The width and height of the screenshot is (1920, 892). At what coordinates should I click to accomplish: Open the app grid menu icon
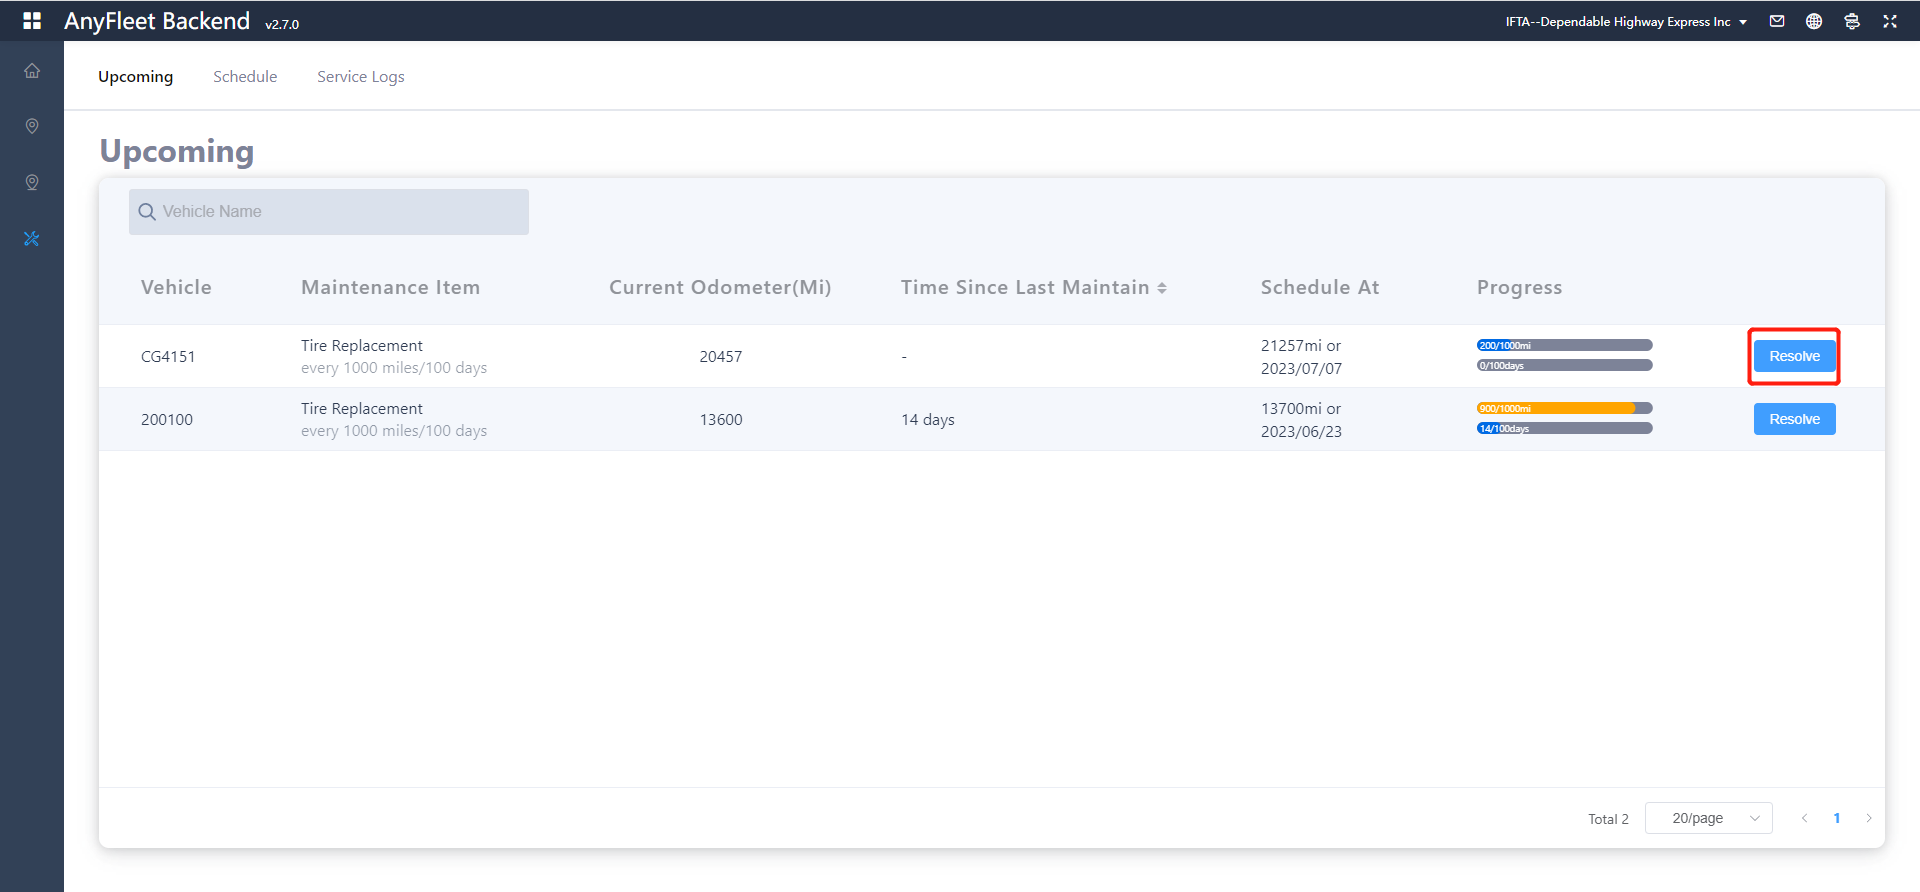[32, 21]
